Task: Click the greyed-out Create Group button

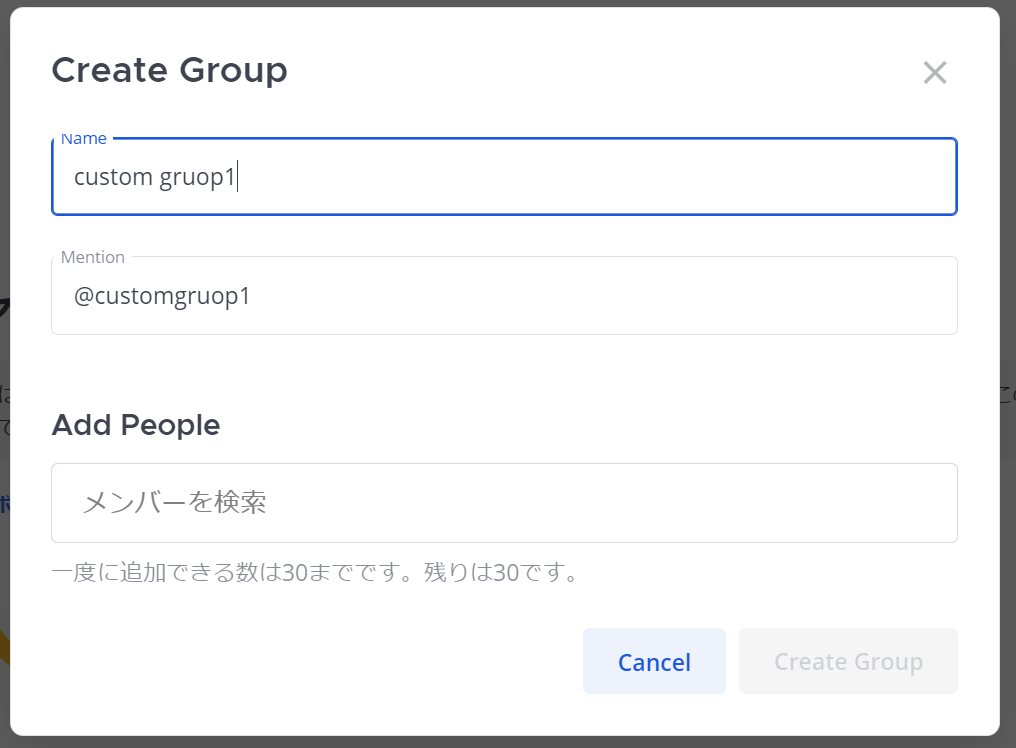Action: click(x=848, y=661)
